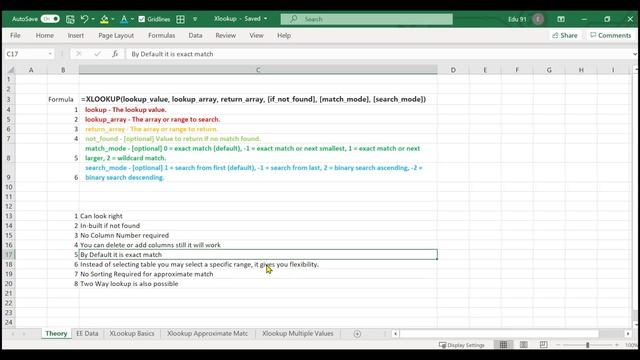
Task: Click the Borders grid icon
Action: 180,19
